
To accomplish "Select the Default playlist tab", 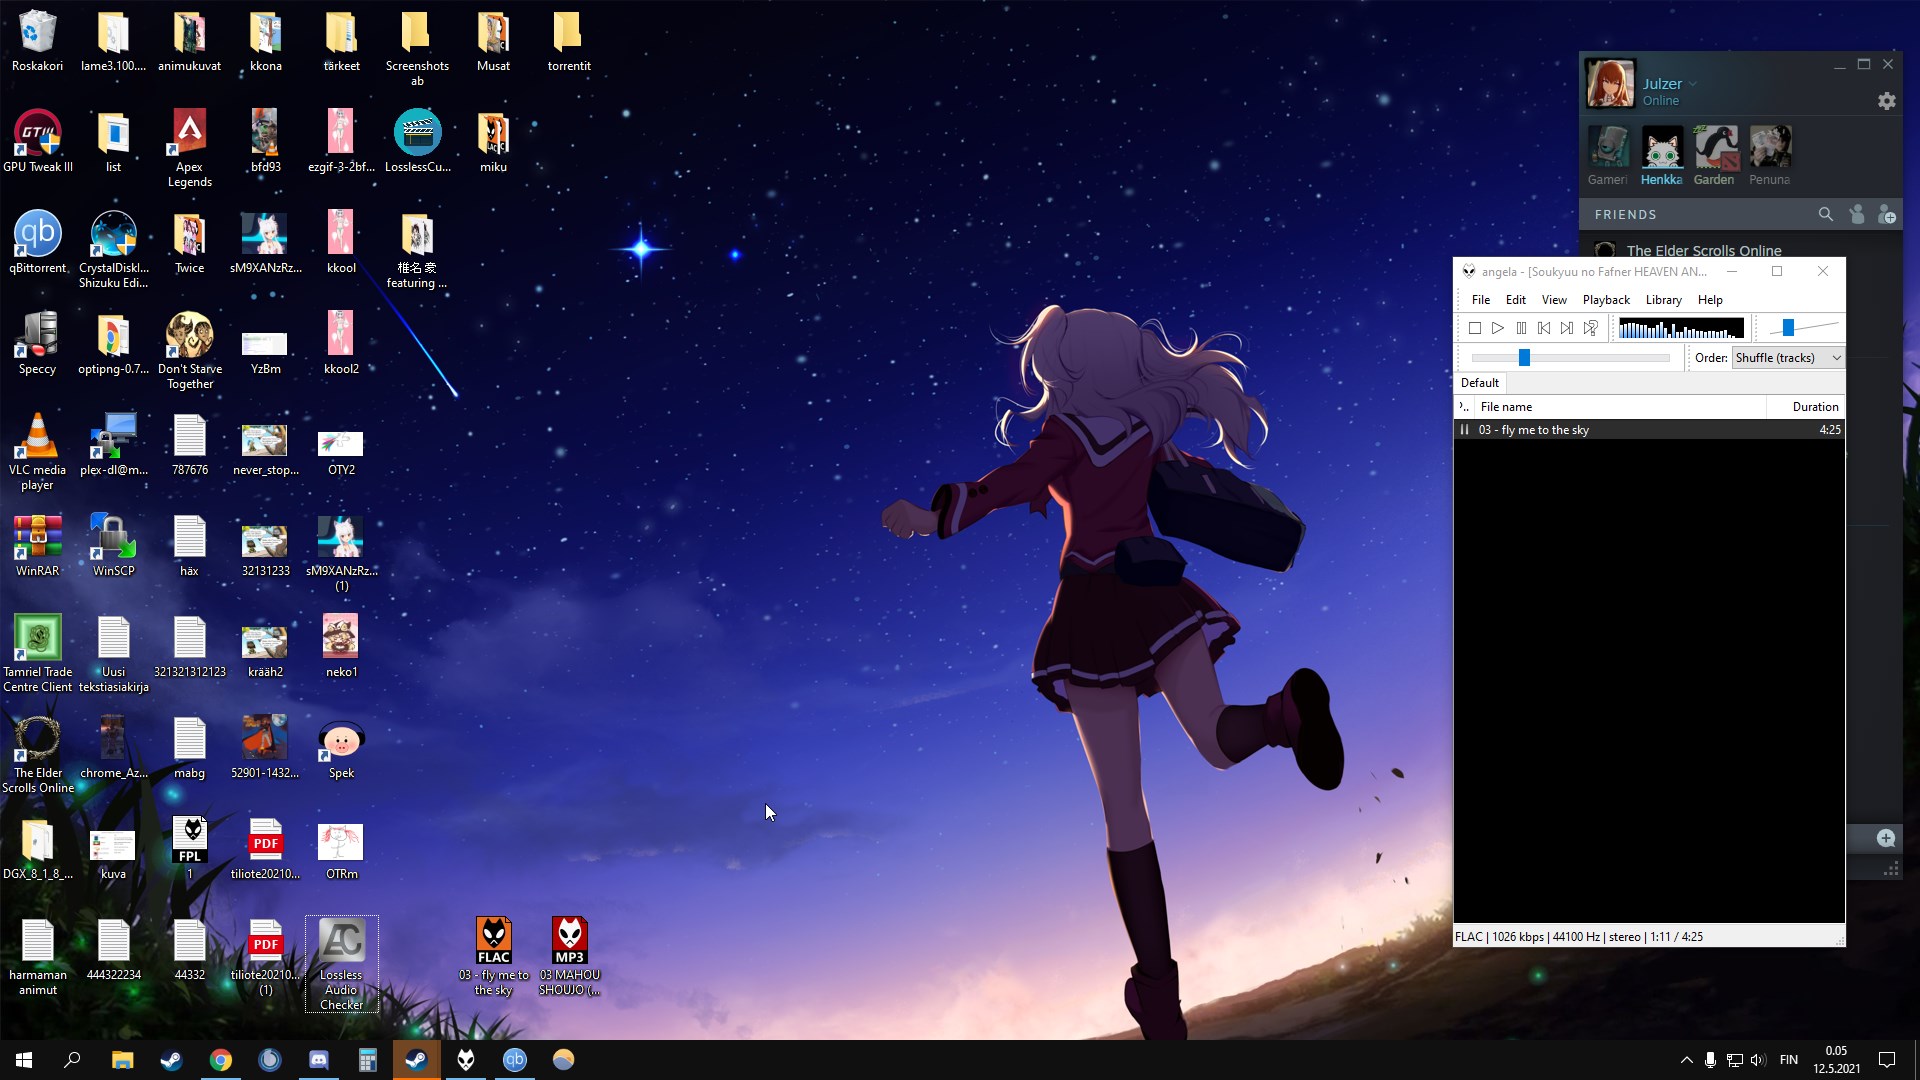I will point(1479,383).
